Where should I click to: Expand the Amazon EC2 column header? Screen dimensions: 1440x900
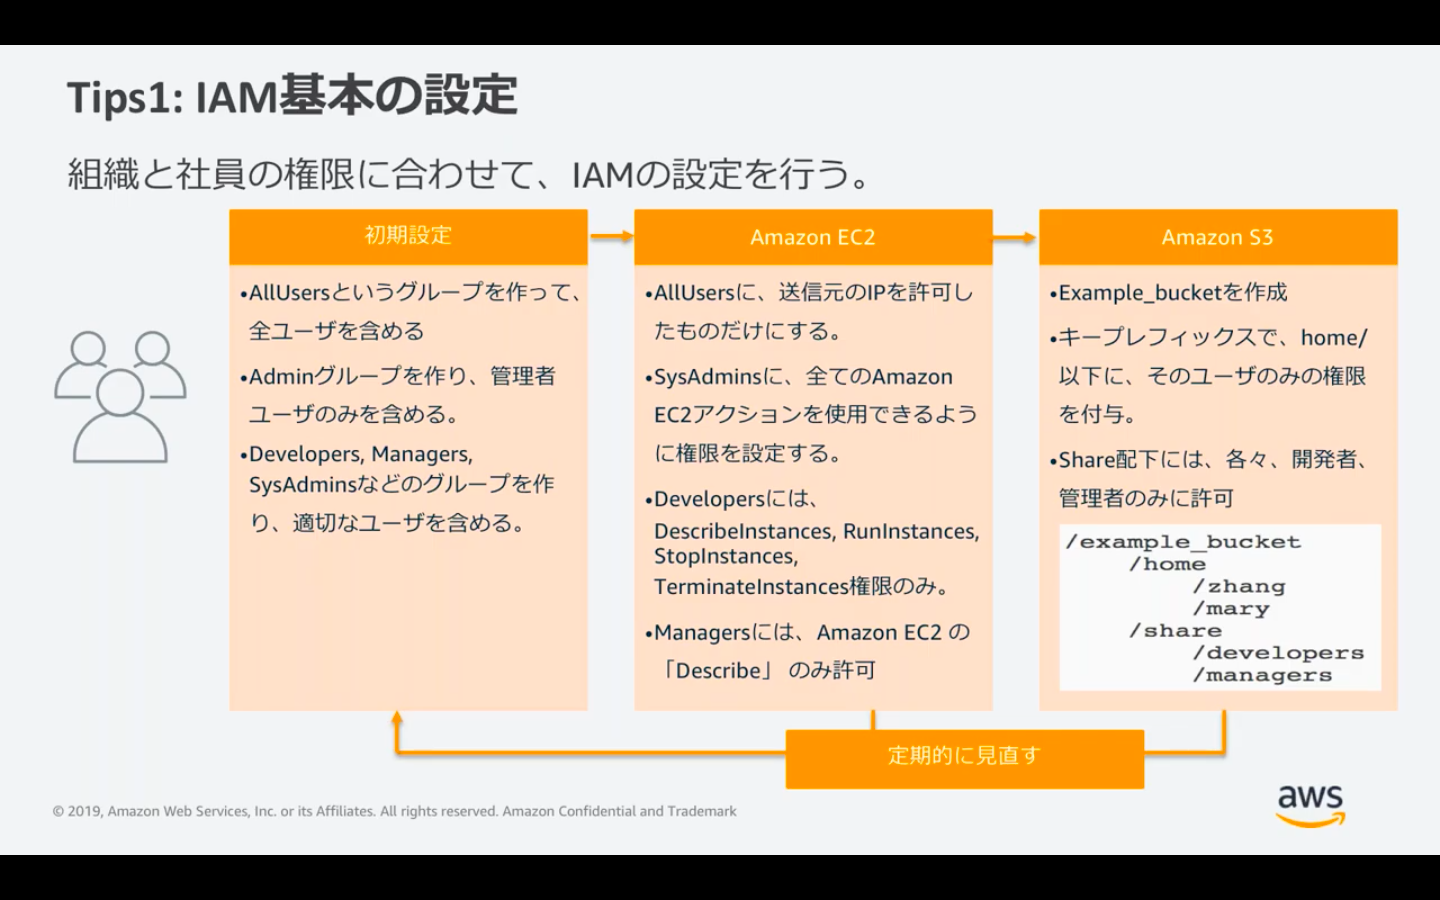click(x=811, y=237)
